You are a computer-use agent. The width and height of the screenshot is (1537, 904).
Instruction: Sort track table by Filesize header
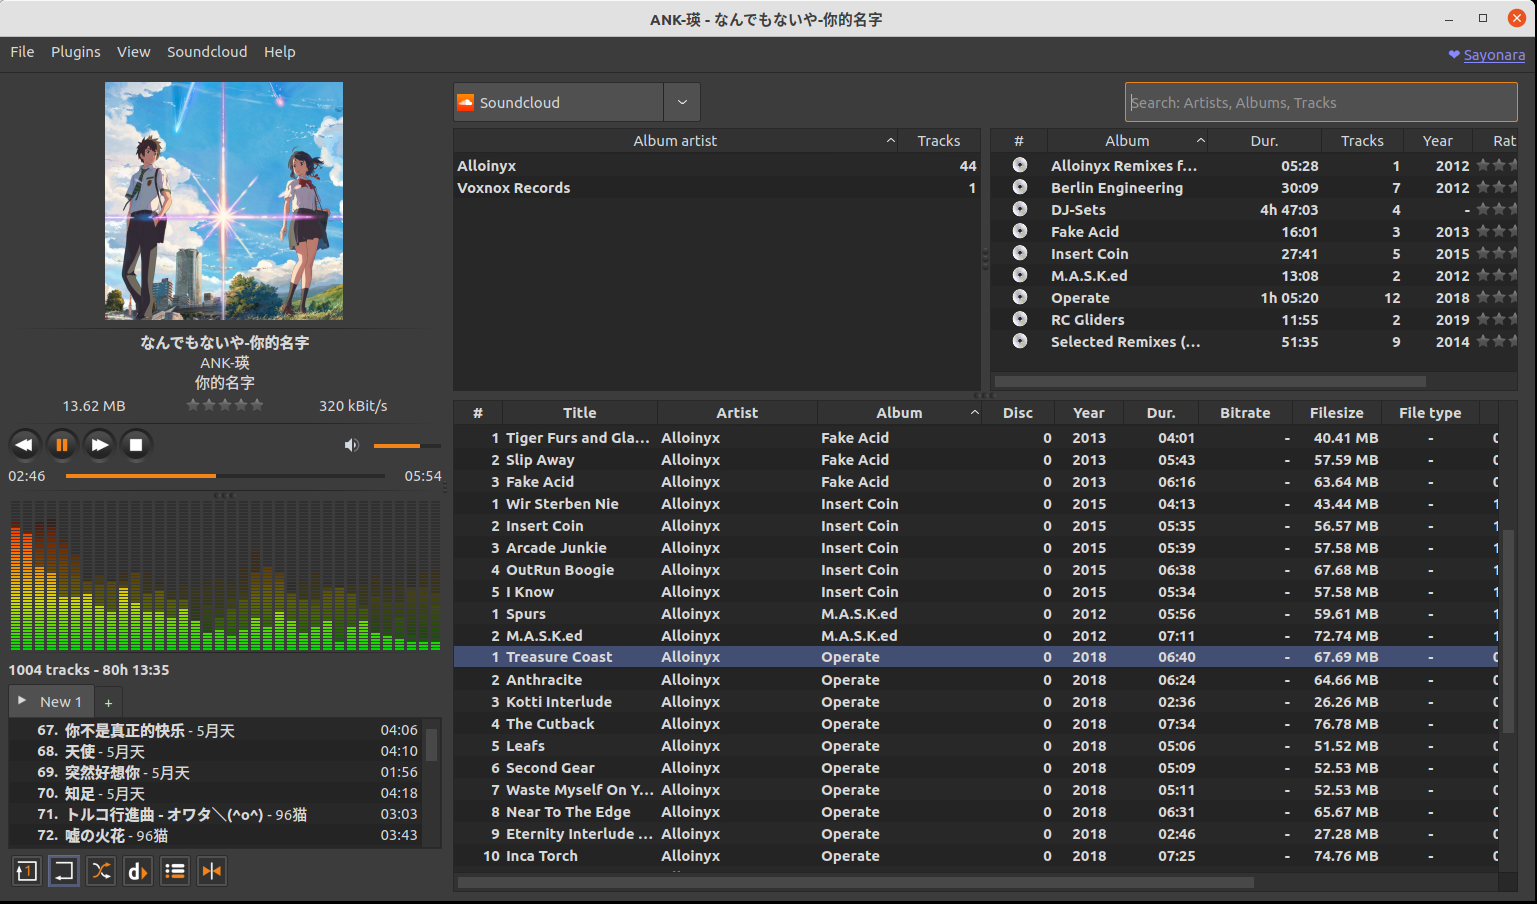[x=1336, y=413]
